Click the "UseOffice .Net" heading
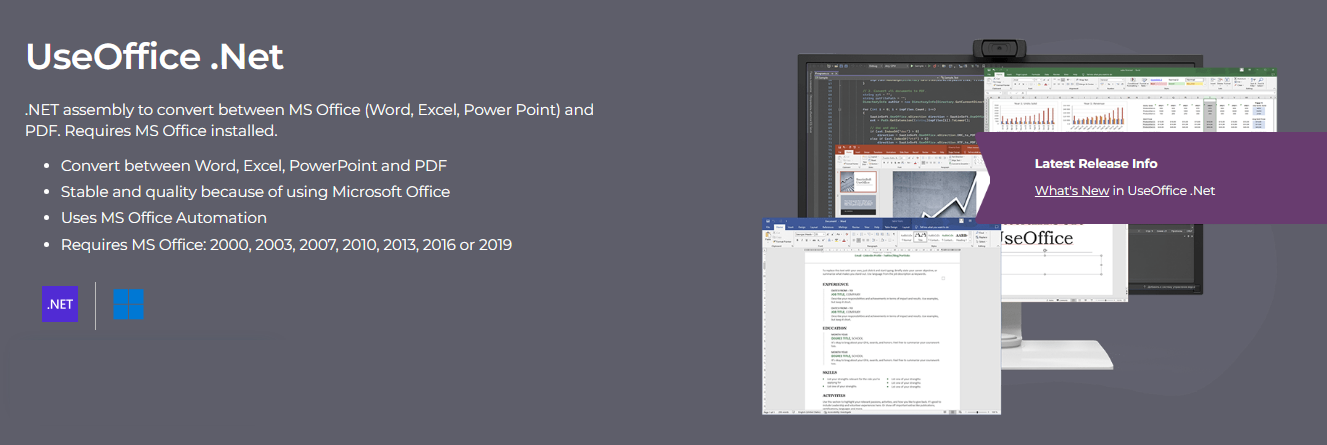The height and width of the screenshot is (445, 1327). (x=155, y=57)
